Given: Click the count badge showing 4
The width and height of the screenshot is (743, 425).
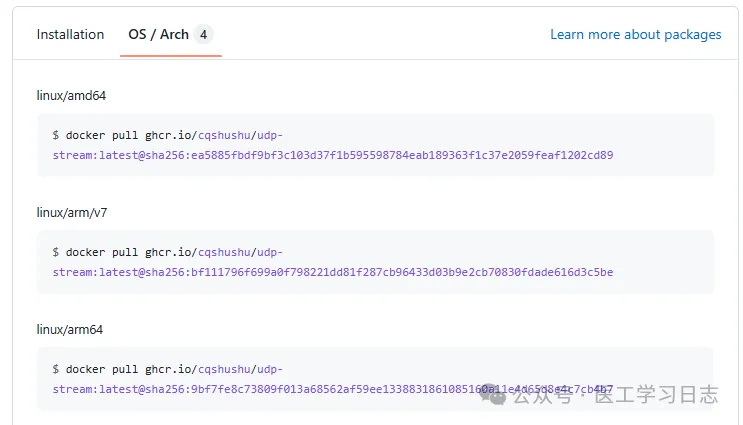Looking at the screenshot, I should tap(204, 34).
